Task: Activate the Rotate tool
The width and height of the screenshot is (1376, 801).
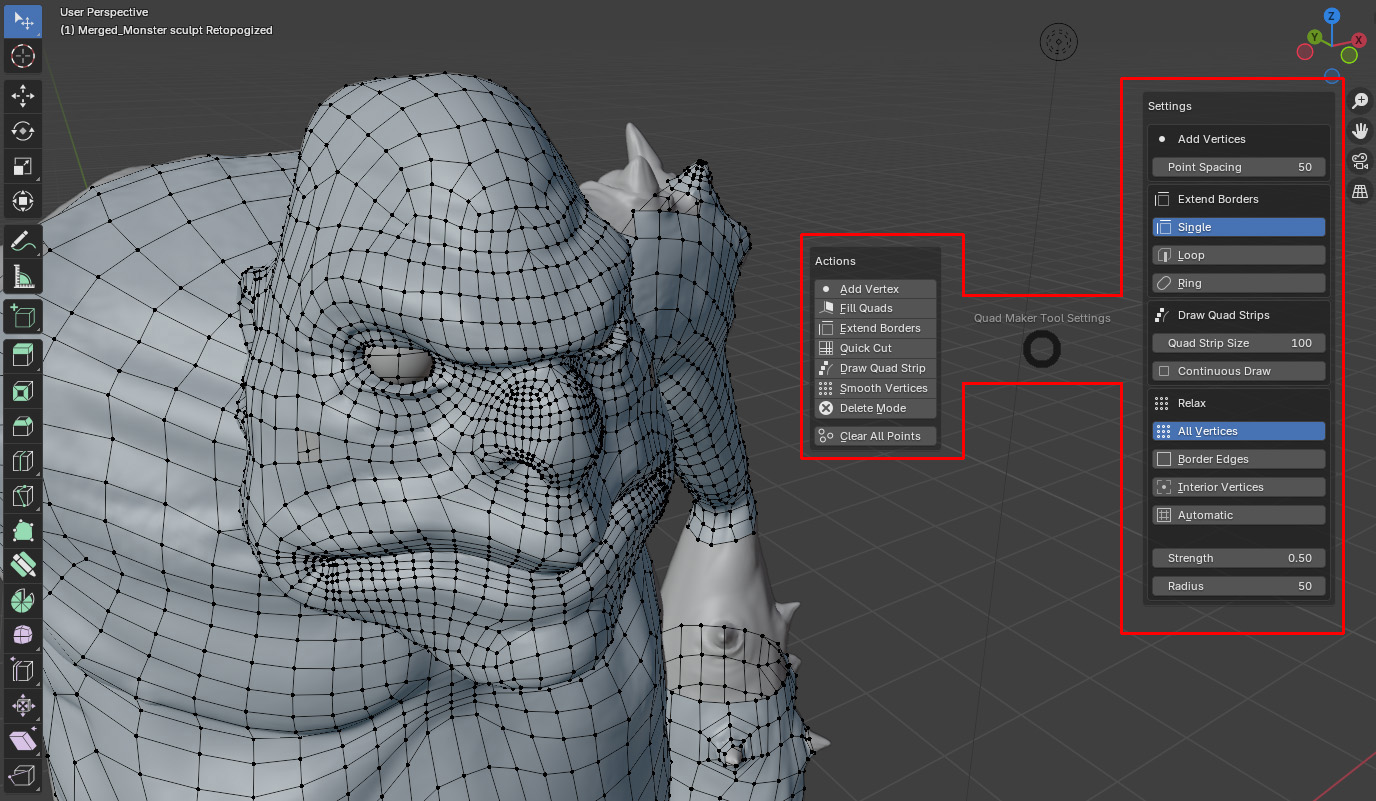Action: pos(23,131)
